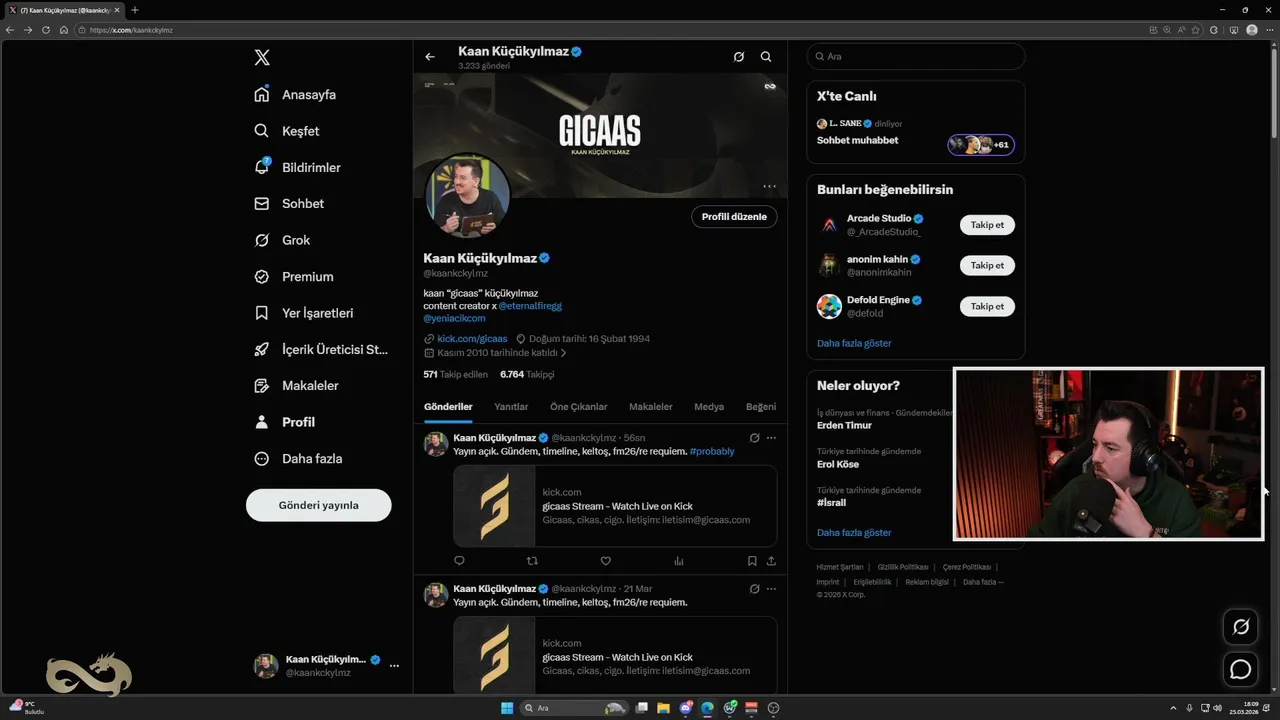Click reply icon on 56sn post
Screen dimensions: 1280x720
(x=460, y=561)
